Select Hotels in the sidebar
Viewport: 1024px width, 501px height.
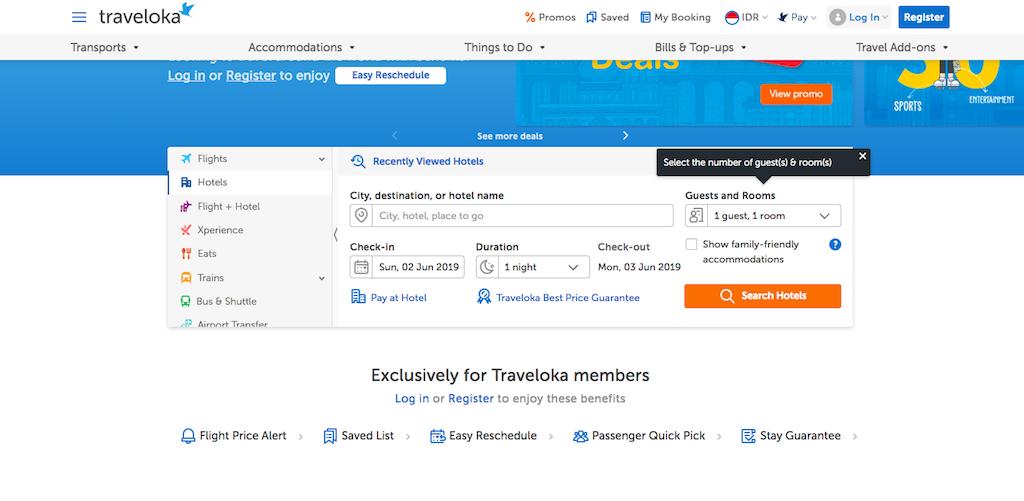pyautogui.click(x=249, y=182)
